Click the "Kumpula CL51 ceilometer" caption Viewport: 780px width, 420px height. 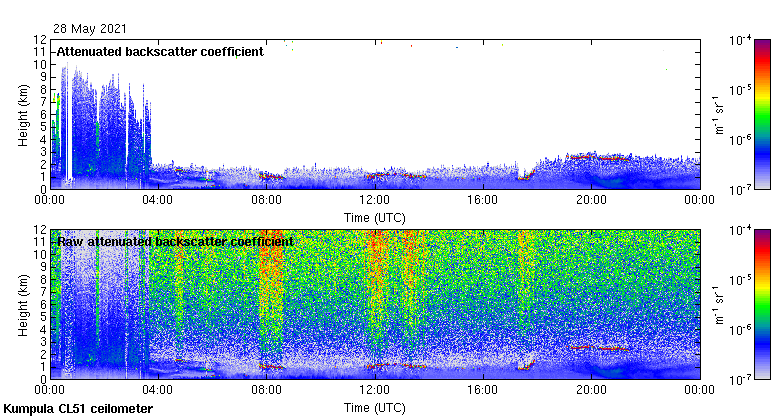tap(78, 409)
